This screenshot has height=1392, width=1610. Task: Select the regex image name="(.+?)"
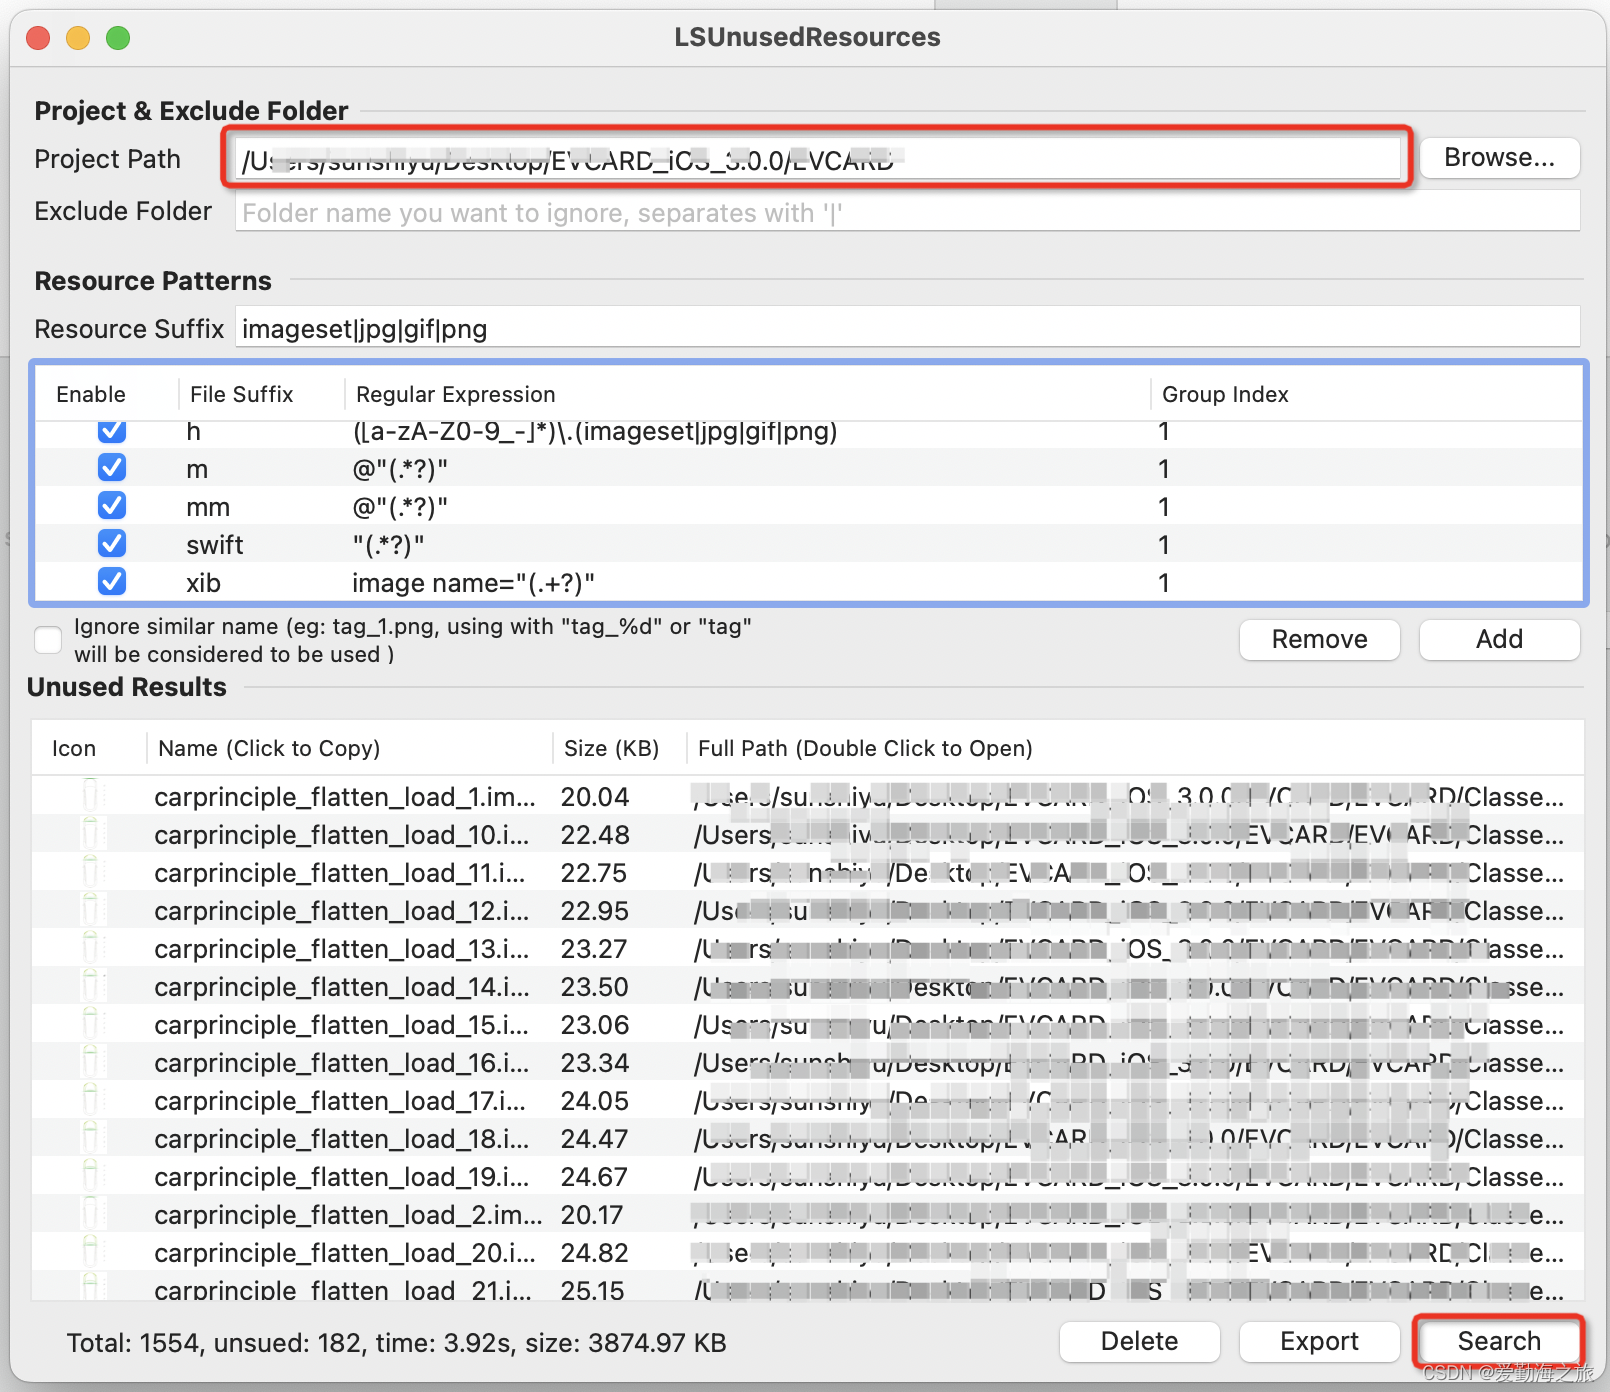(x=473, y=583)
